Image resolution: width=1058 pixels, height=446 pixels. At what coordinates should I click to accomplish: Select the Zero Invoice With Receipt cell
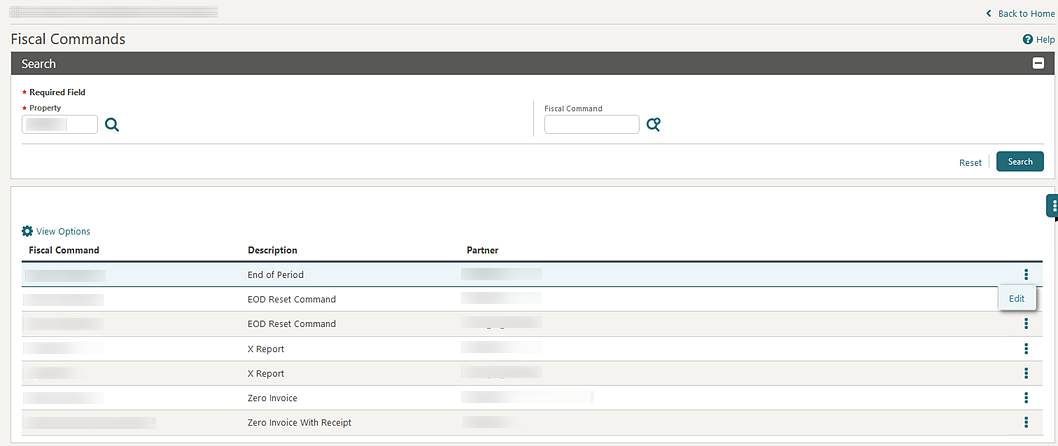[x=300, y=422]
